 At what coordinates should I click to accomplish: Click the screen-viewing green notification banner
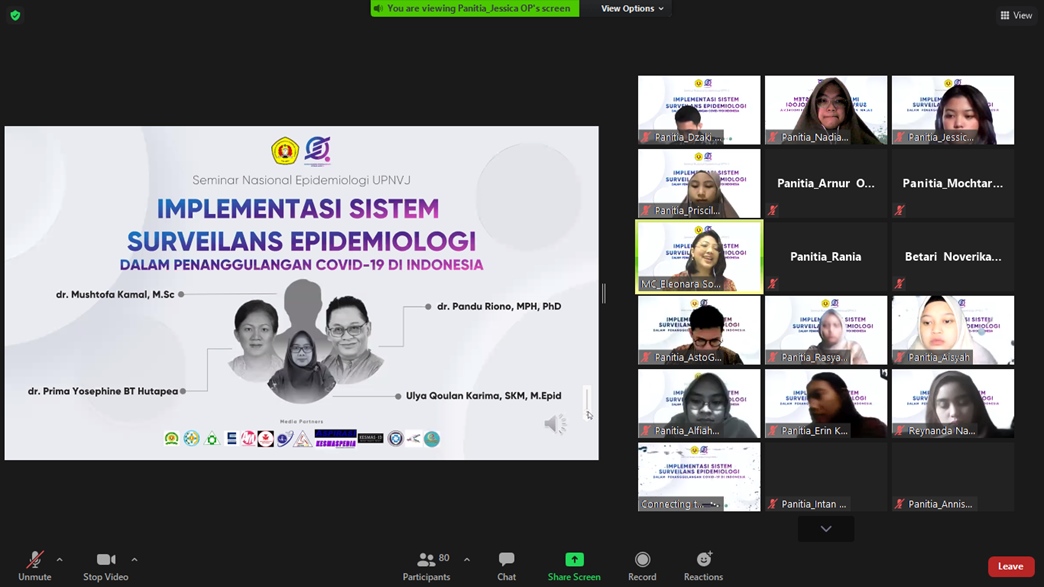[475, 9]
